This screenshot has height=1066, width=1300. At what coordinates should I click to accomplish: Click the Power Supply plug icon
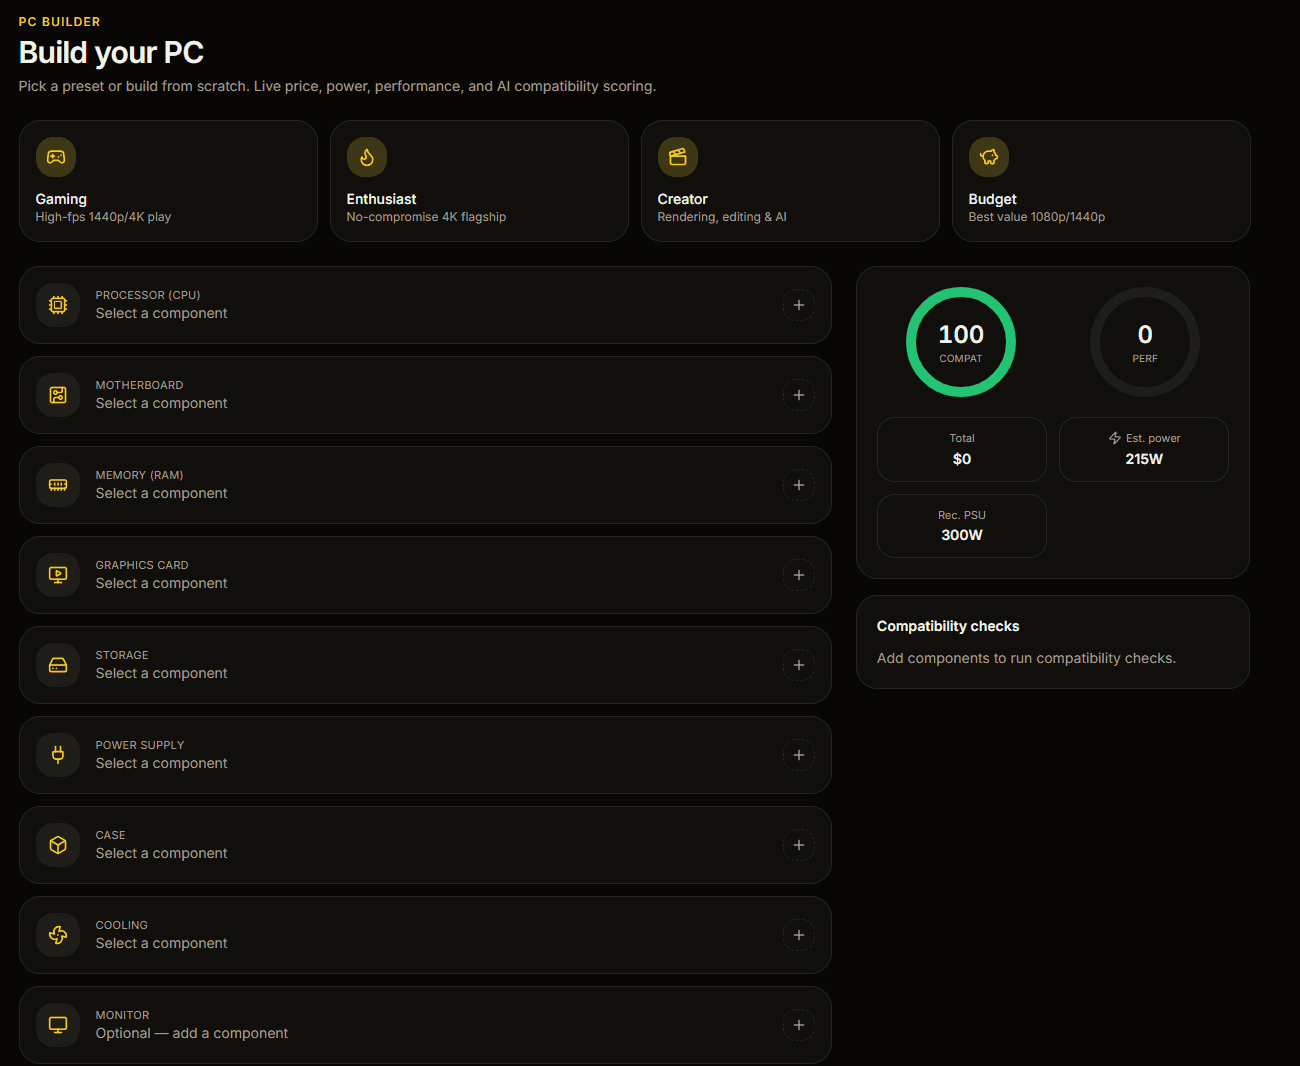pyautogui.click(x=58, y=755)
